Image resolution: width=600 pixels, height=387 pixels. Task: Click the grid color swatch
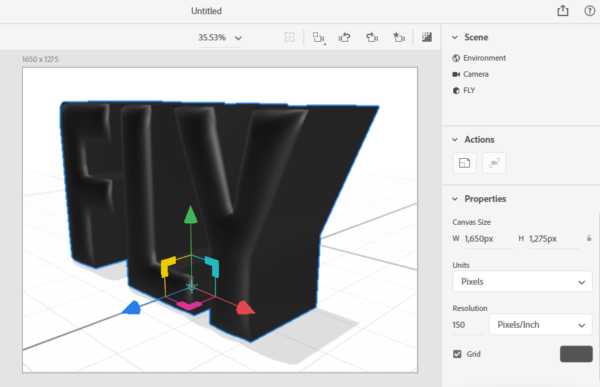pyautogui.click(x=576, y=354)
